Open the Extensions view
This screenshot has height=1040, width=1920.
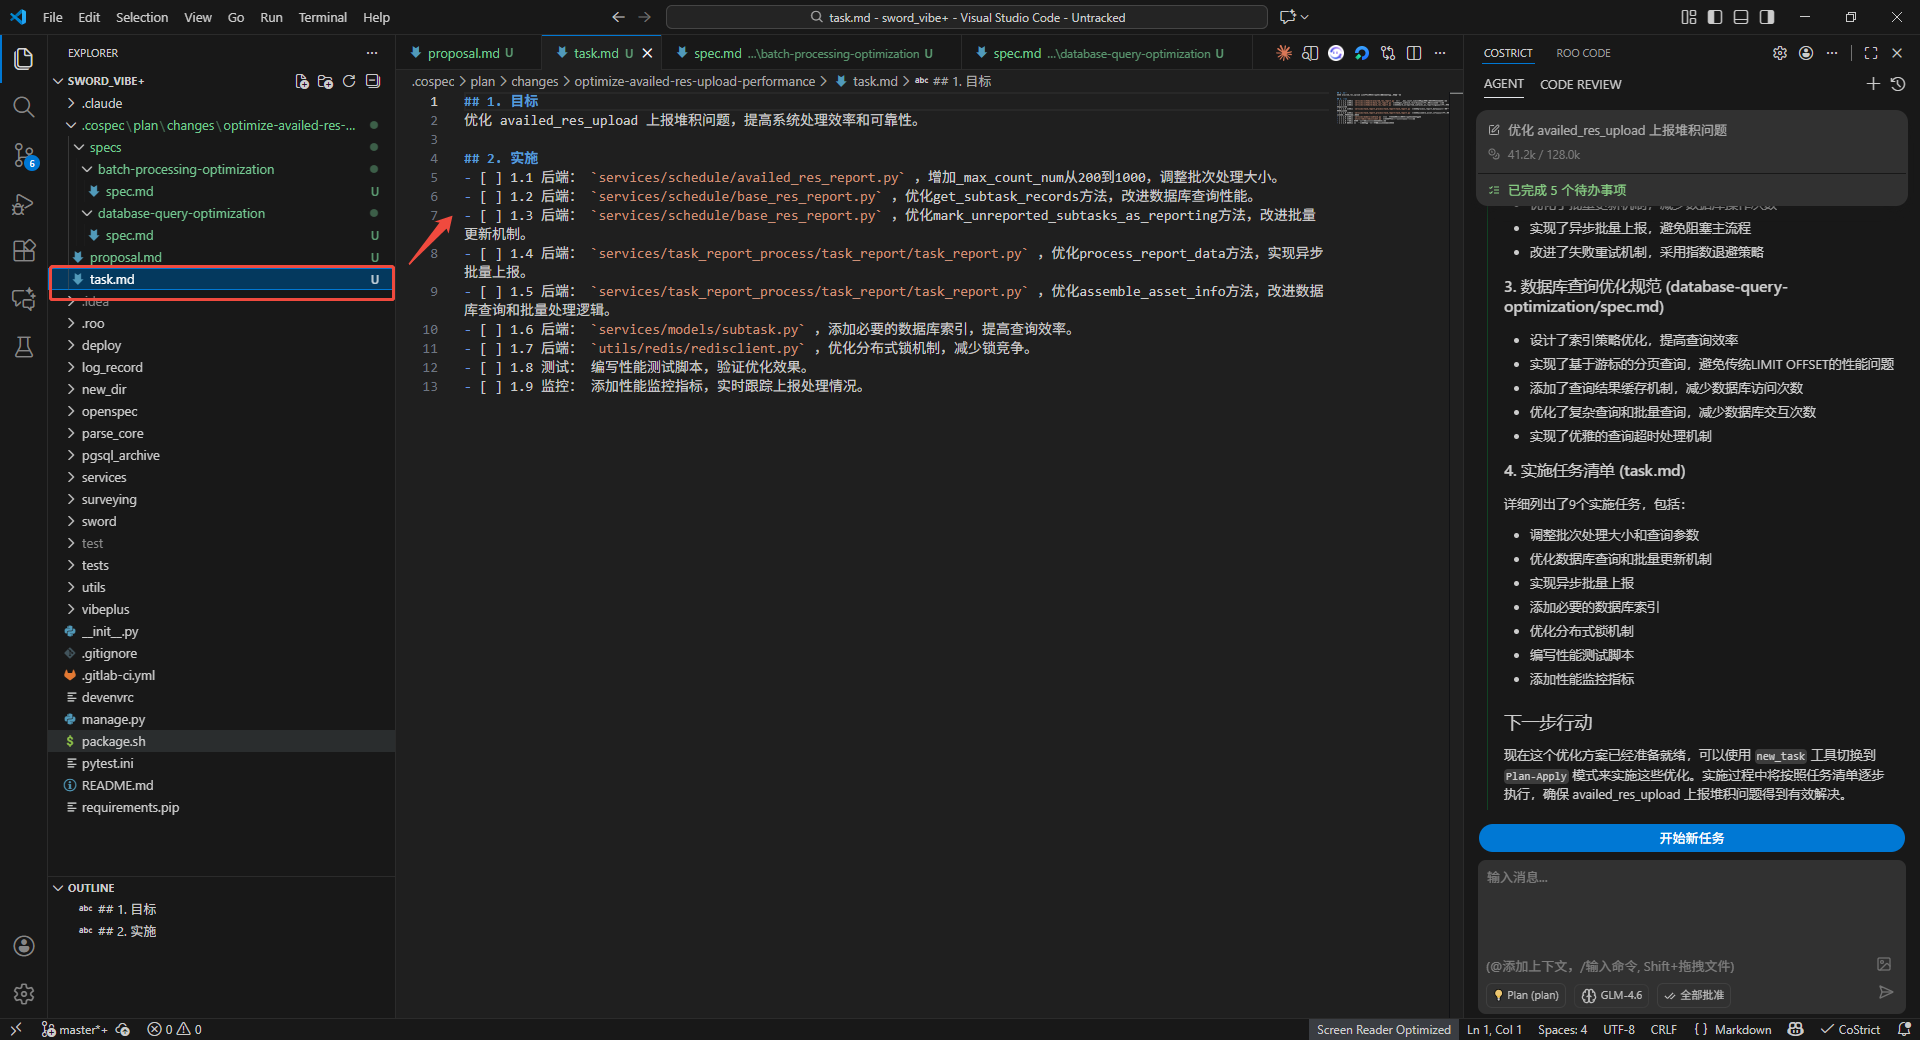23,251
